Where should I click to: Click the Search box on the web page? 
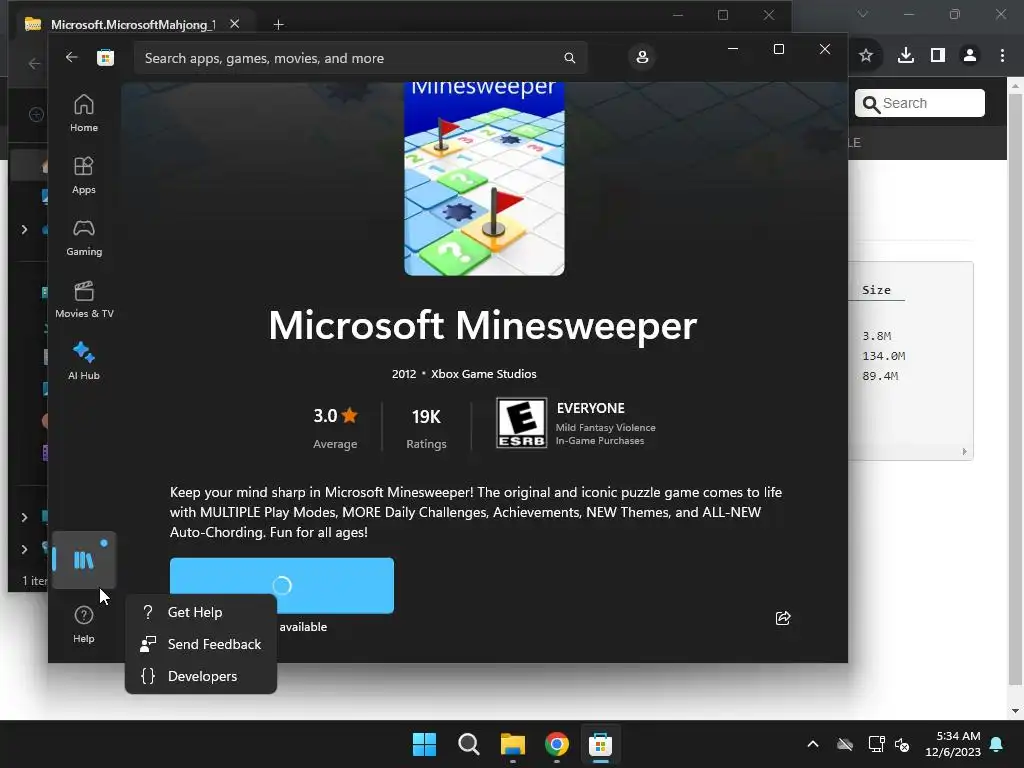click(x=920, y=103)
